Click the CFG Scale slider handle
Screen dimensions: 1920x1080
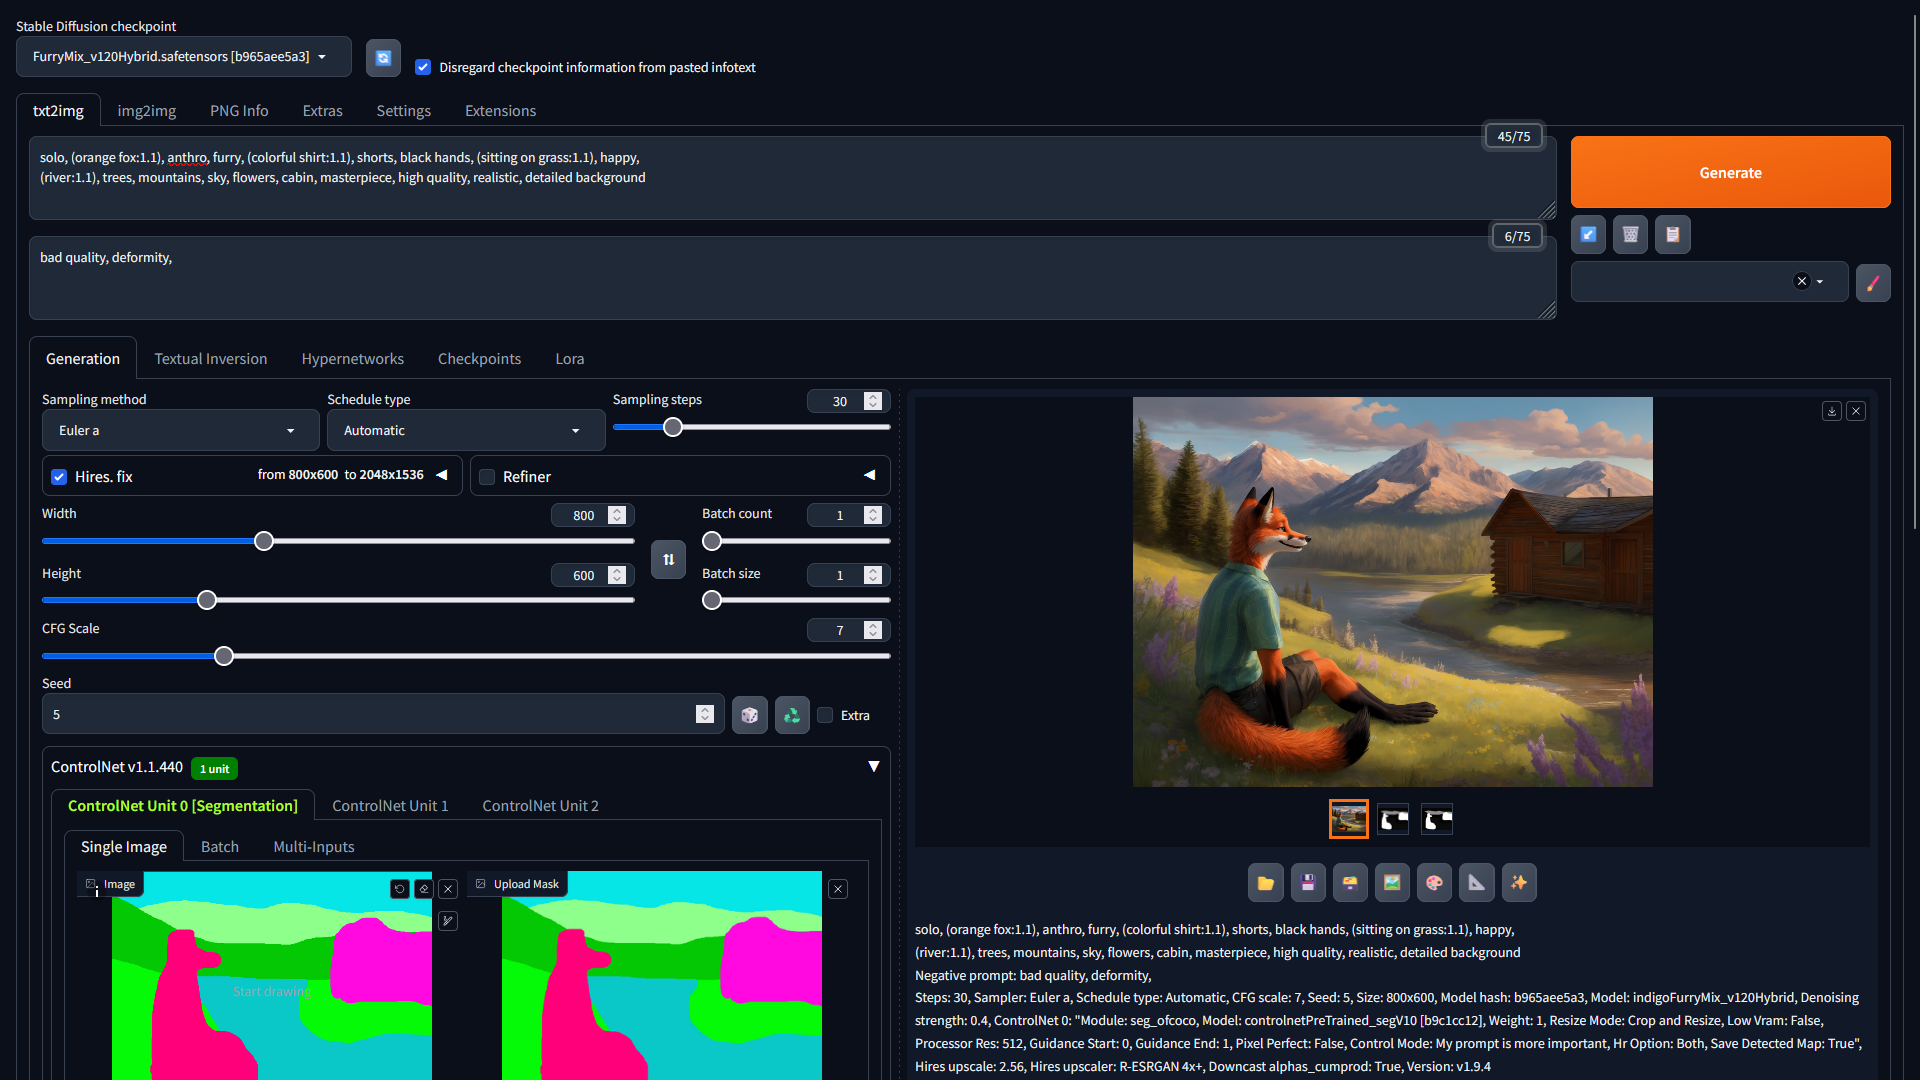224,656
